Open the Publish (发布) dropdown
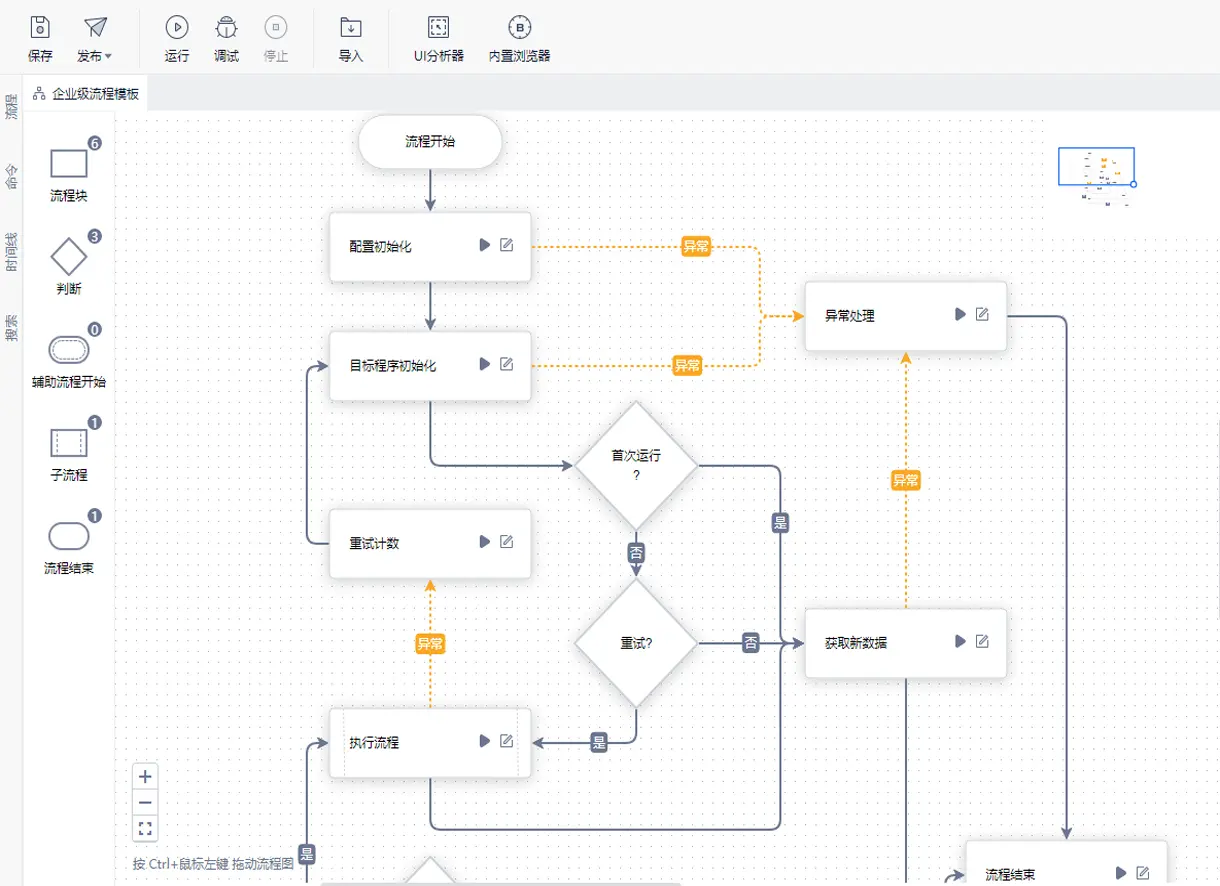 pos(94,39)
